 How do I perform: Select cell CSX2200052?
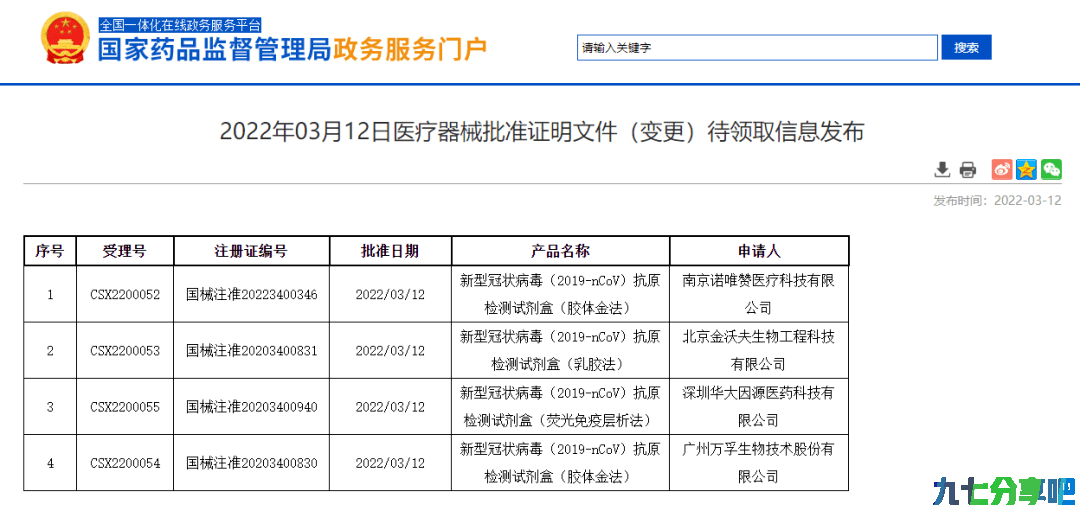(x=125, y=294)
